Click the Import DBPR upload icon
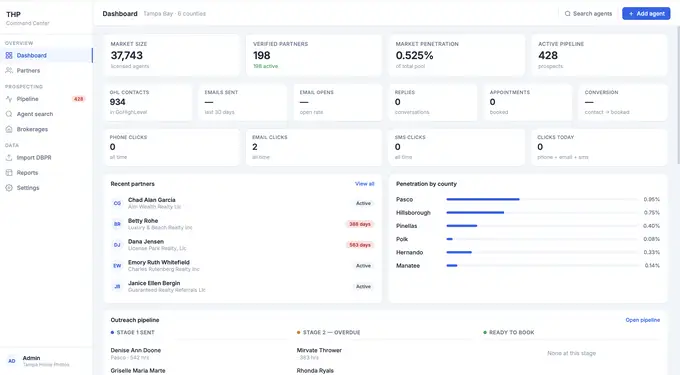Image resolution: width=680 pixels, height=375 pixels. tap(9, 157)
